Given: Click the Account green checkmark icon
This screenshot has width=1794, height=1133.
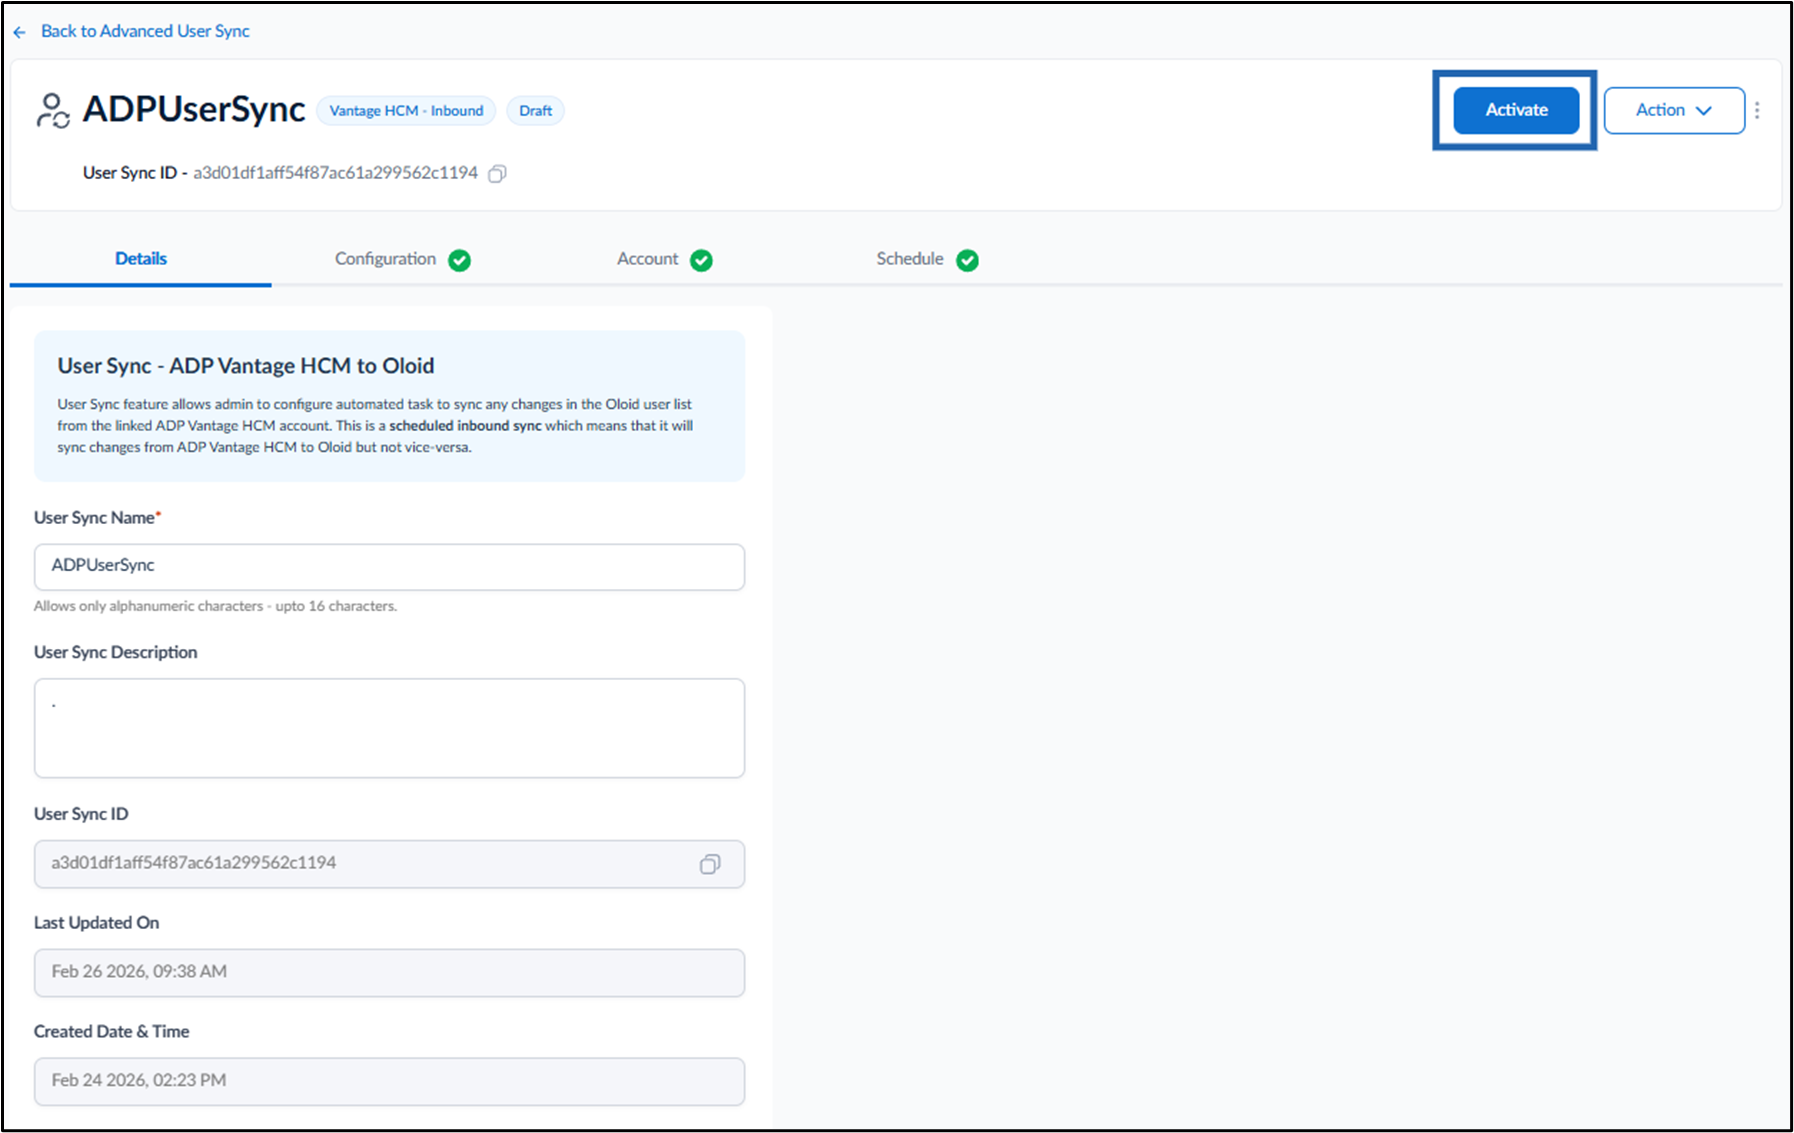Looking at the screenshot, I should tap(701, 260).
